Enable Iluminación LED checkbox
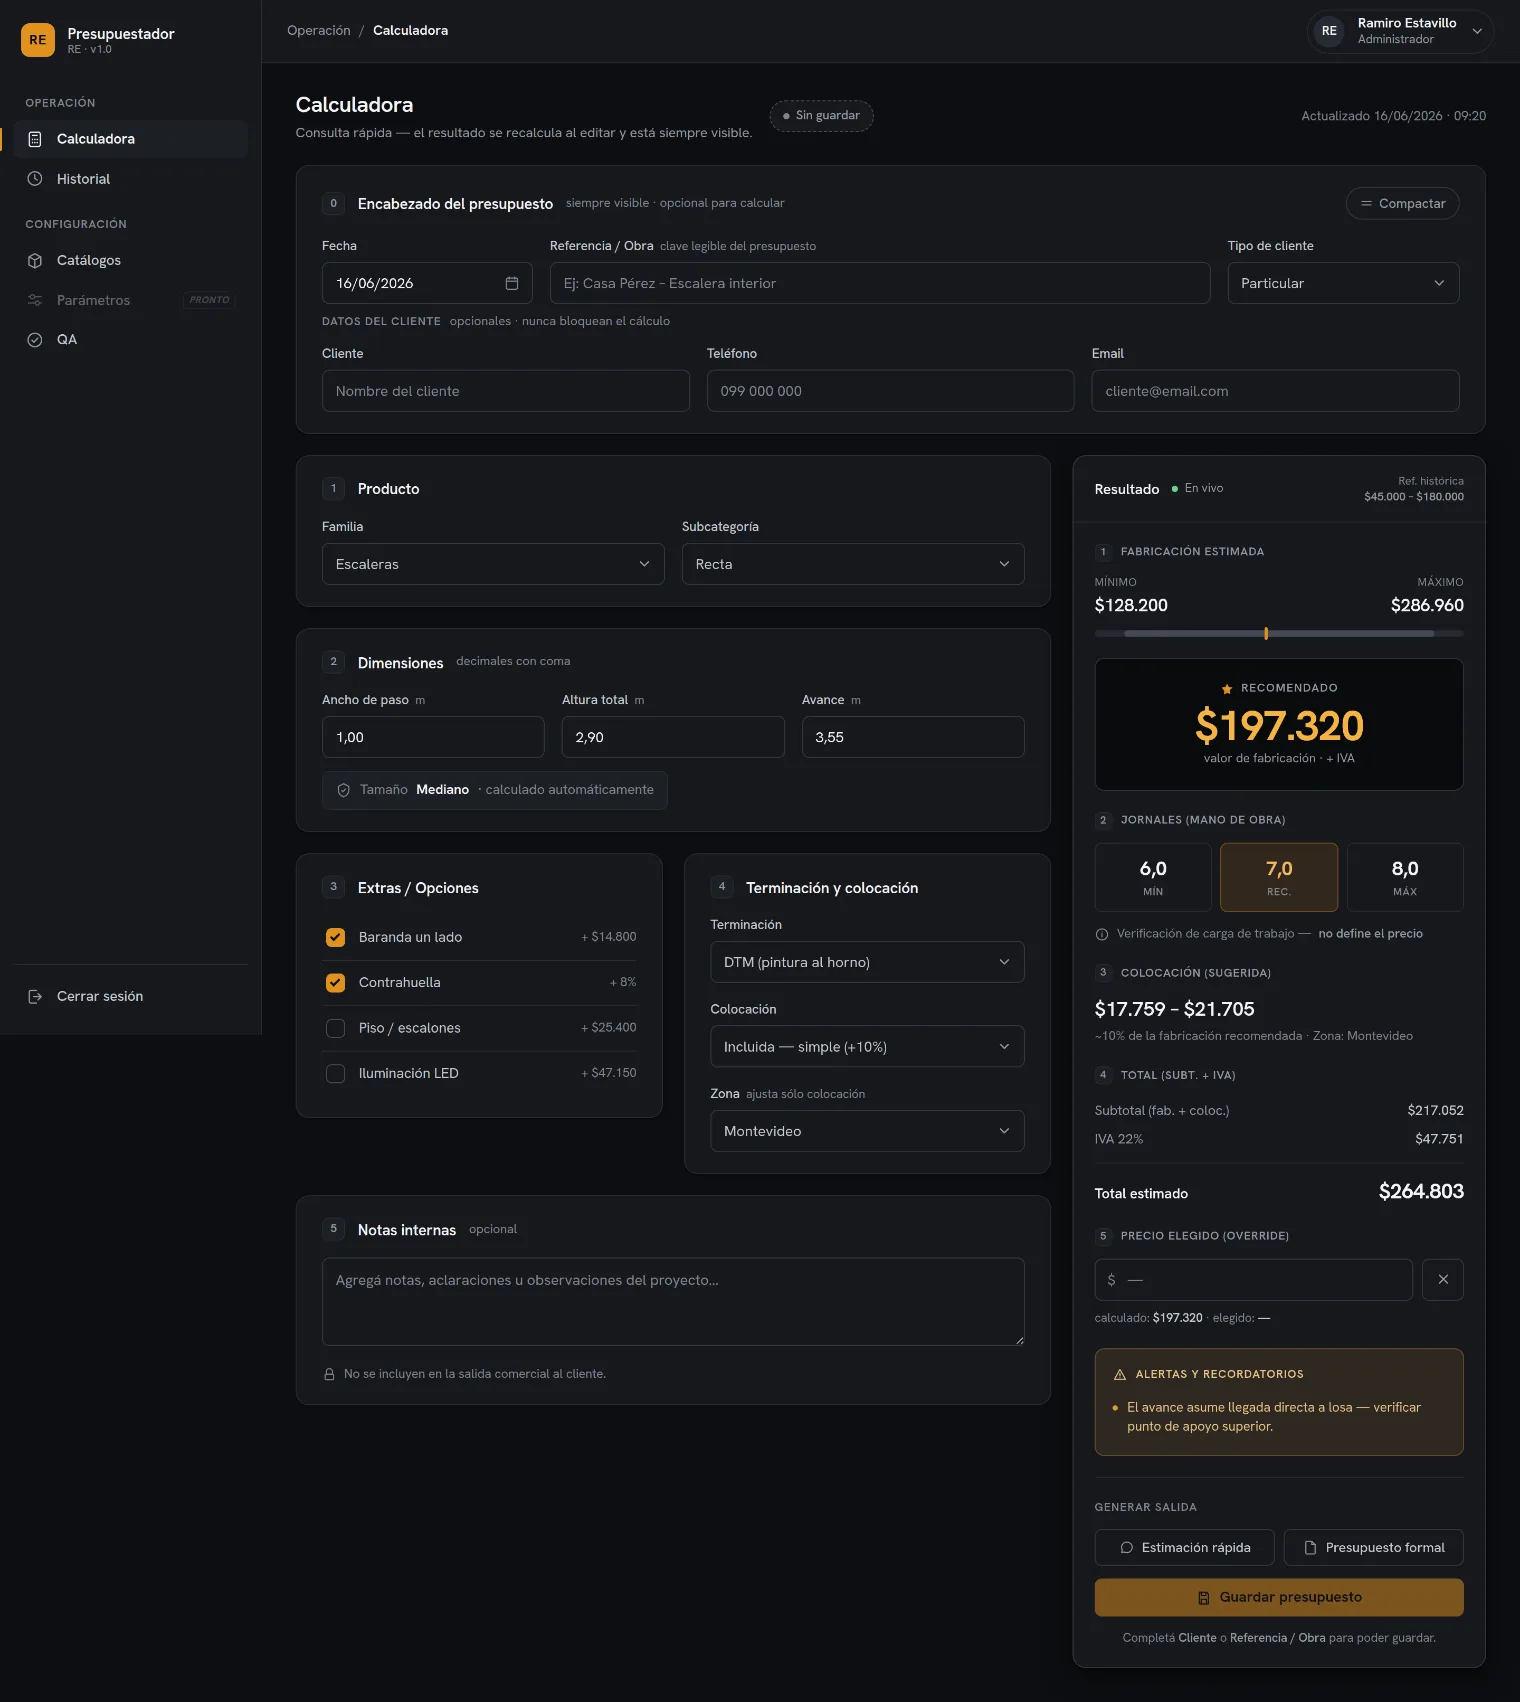 [x=336, y=1073]
